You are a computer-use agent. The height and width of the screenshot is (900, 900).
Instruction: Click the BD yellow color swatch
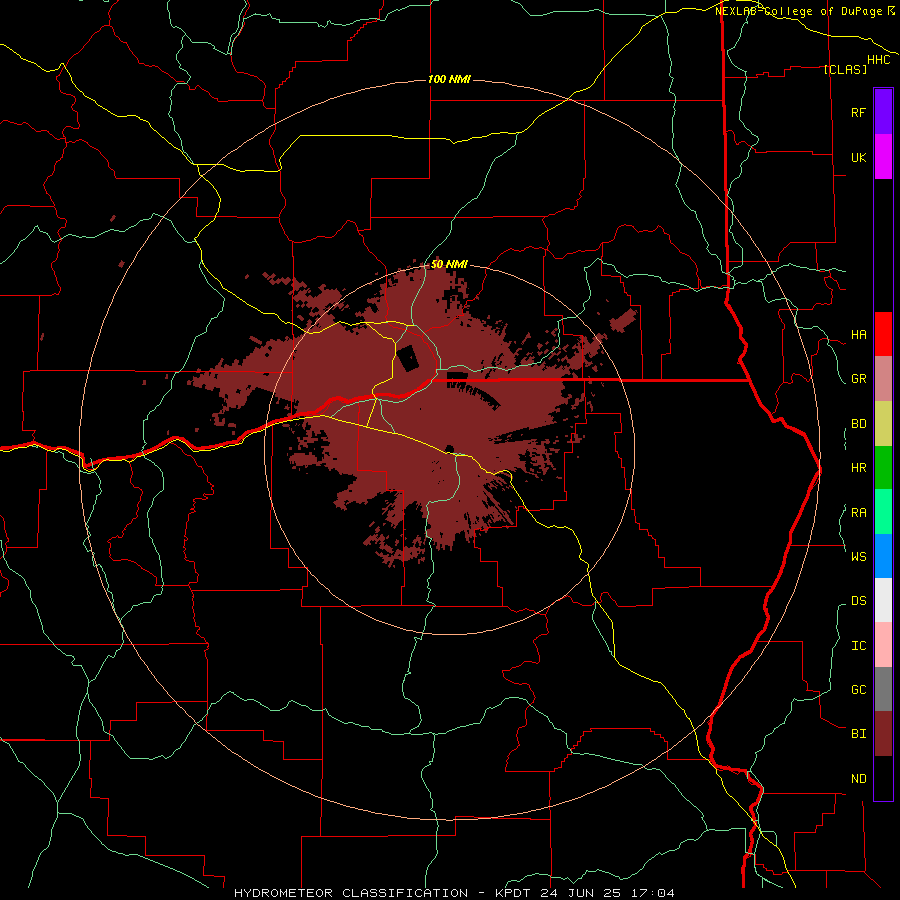[883, 424]
